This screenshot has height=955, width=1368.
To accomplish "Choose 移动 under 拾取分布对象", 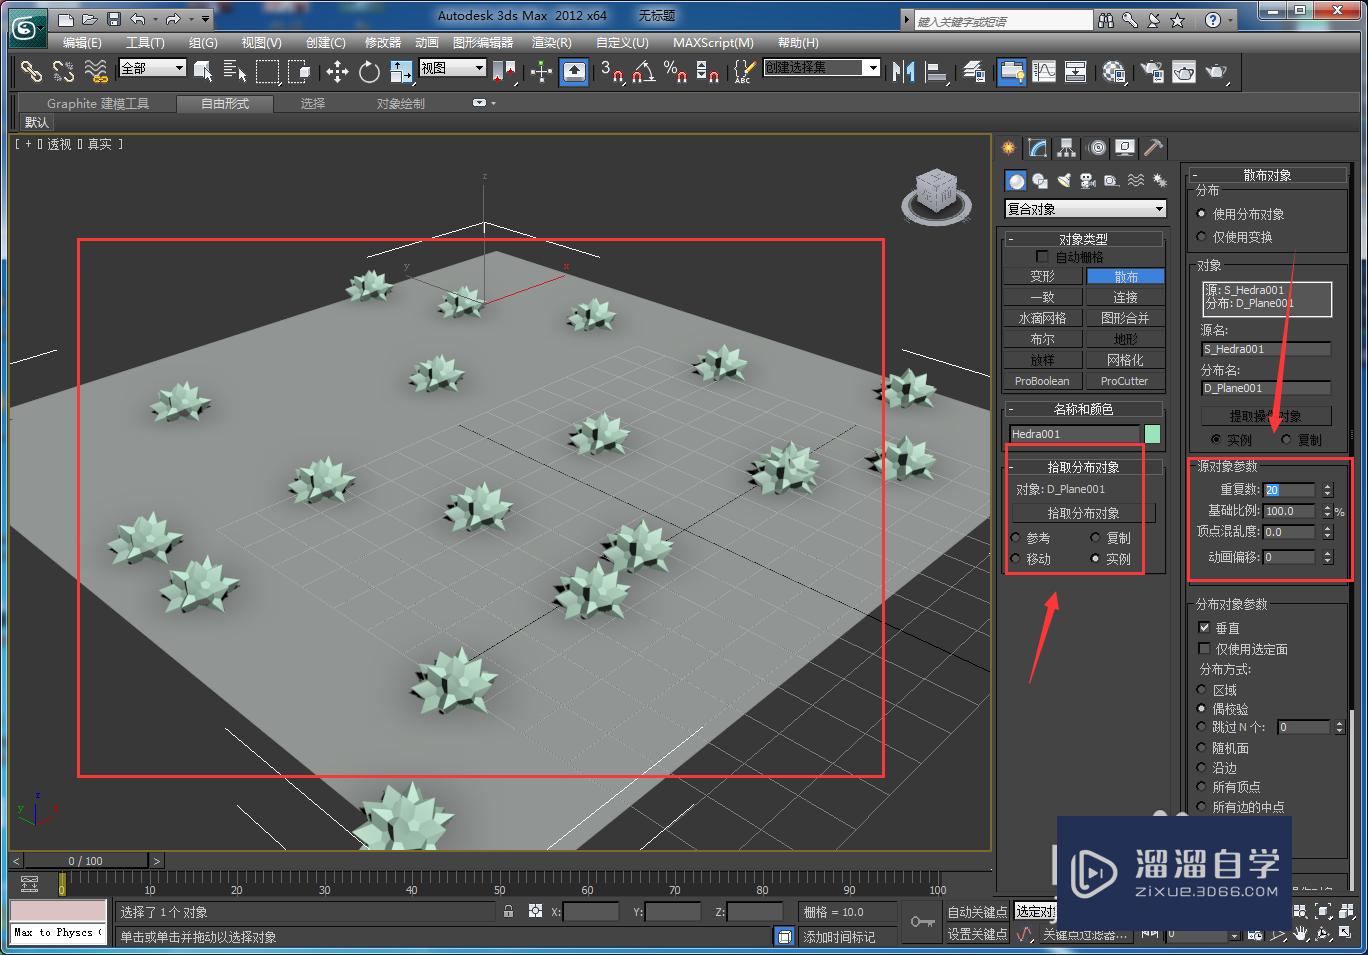I will 1016,559.
